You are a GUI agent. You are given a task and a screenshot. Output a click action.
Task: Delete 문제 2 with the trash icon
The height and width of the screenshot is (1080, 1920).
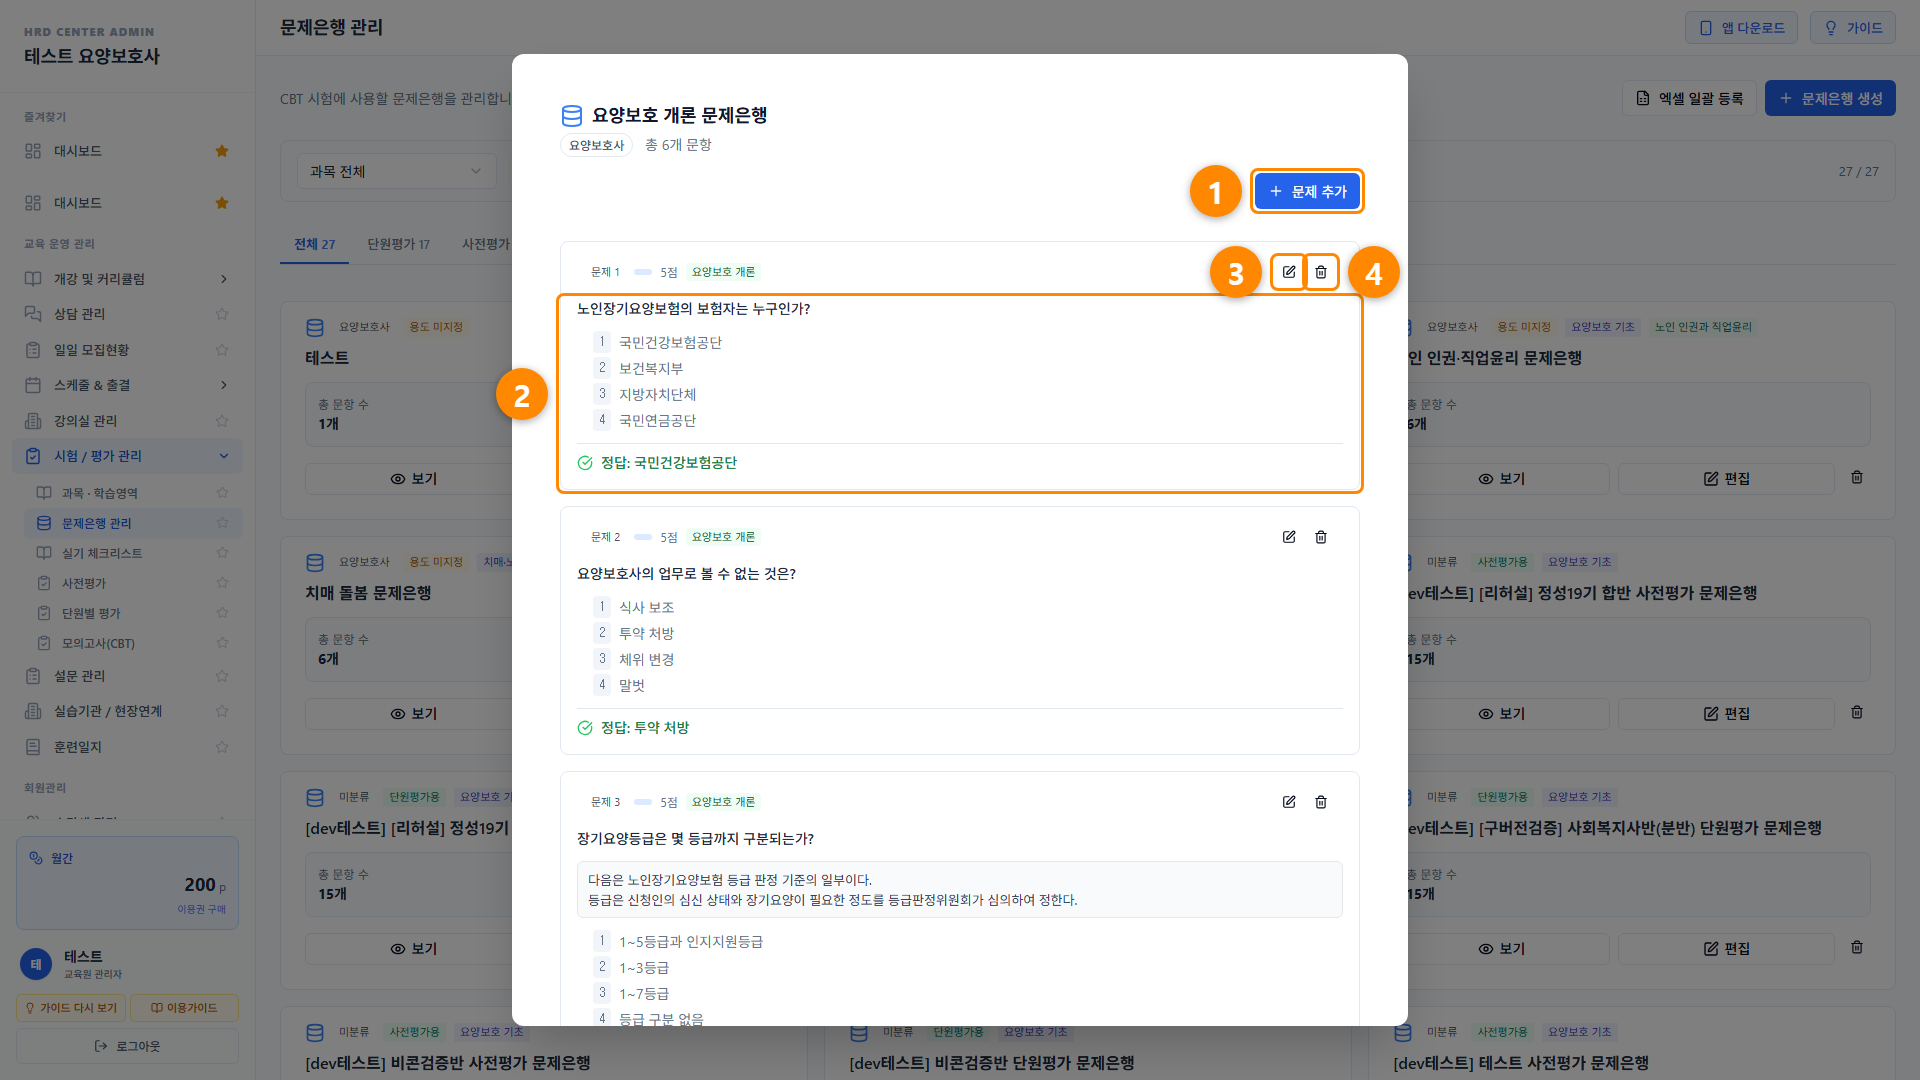[1321, 537]
